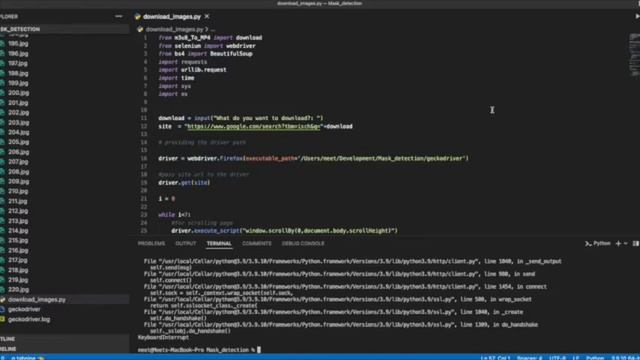Click the log file icon beside geckodriver.log

pyautogui.click(x=2, y=319)
